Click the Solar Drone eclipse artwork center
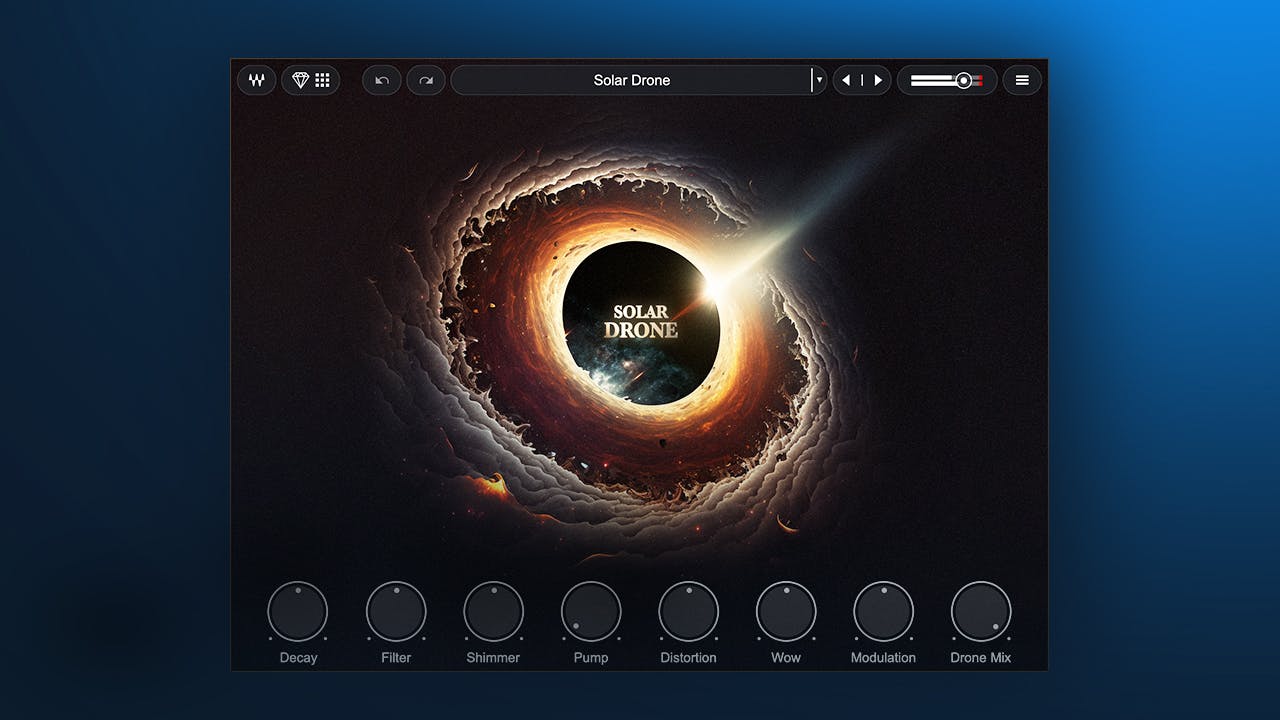This screenshot has width=1280, height=720. click(x=641, y=322)
